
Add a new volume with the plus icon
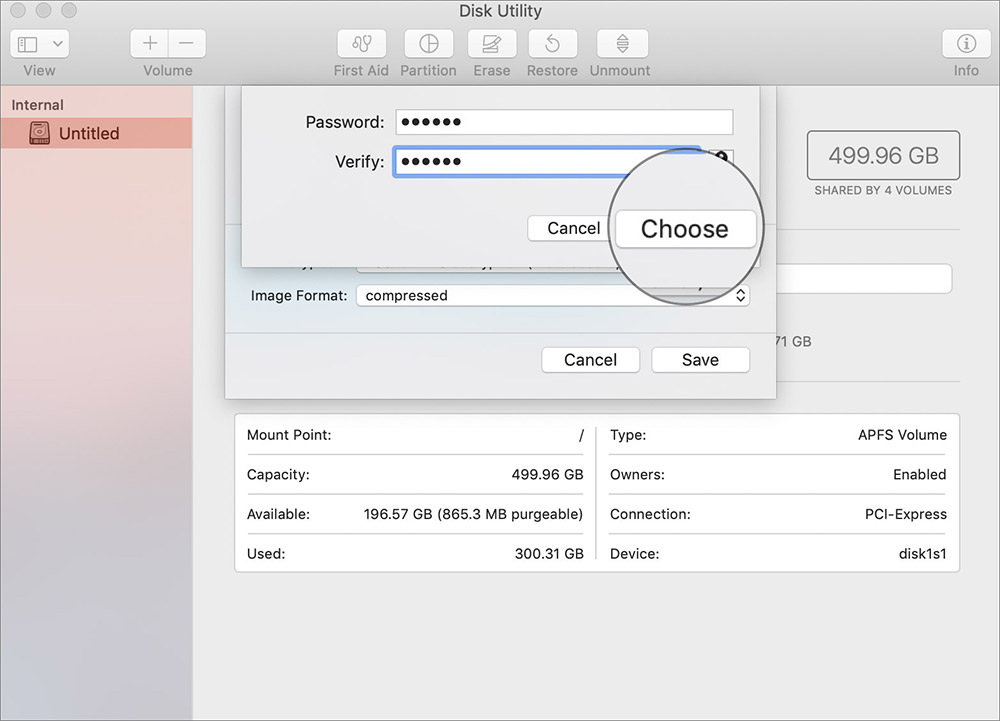148,43
